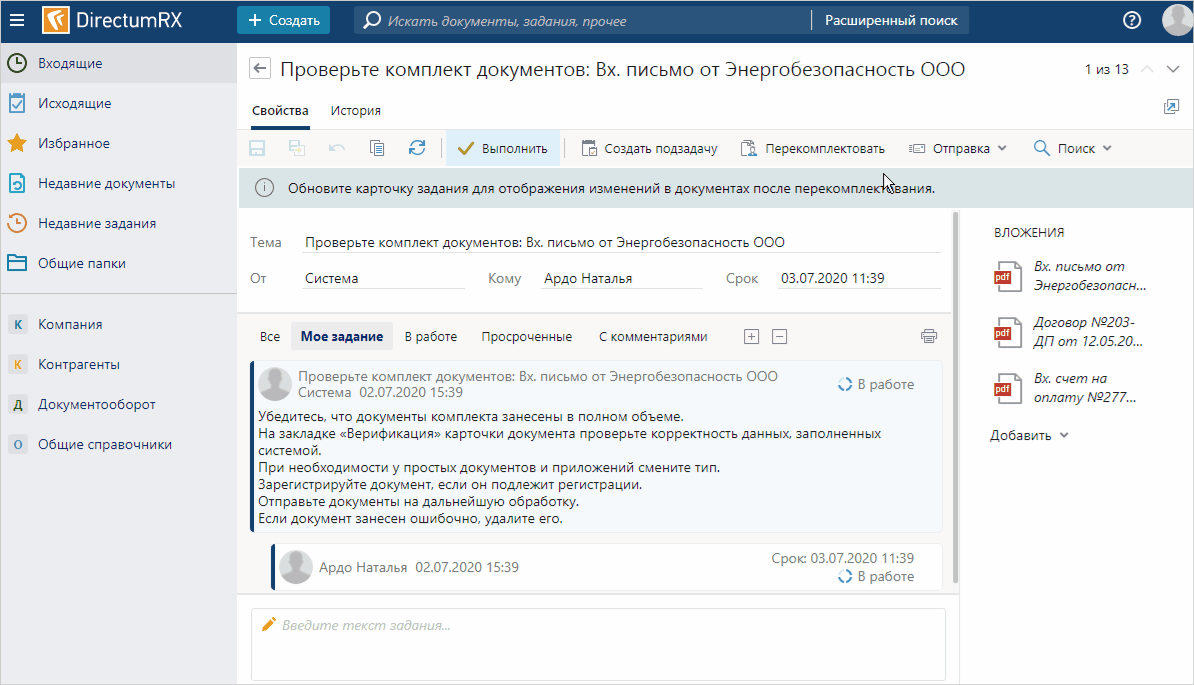This screenshot has width=1194, height=685.
Task: Click the Тема subject field
Action: (621, 243)
